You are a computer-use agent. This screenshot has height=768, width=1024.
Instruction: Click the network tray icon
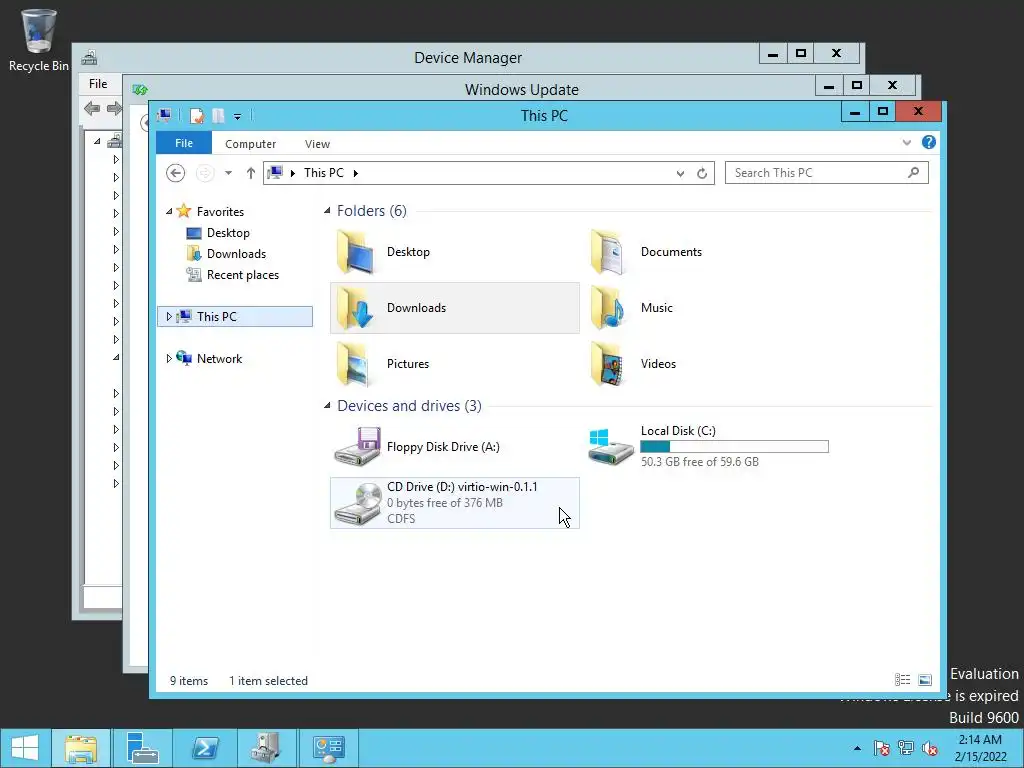[906, 748]
